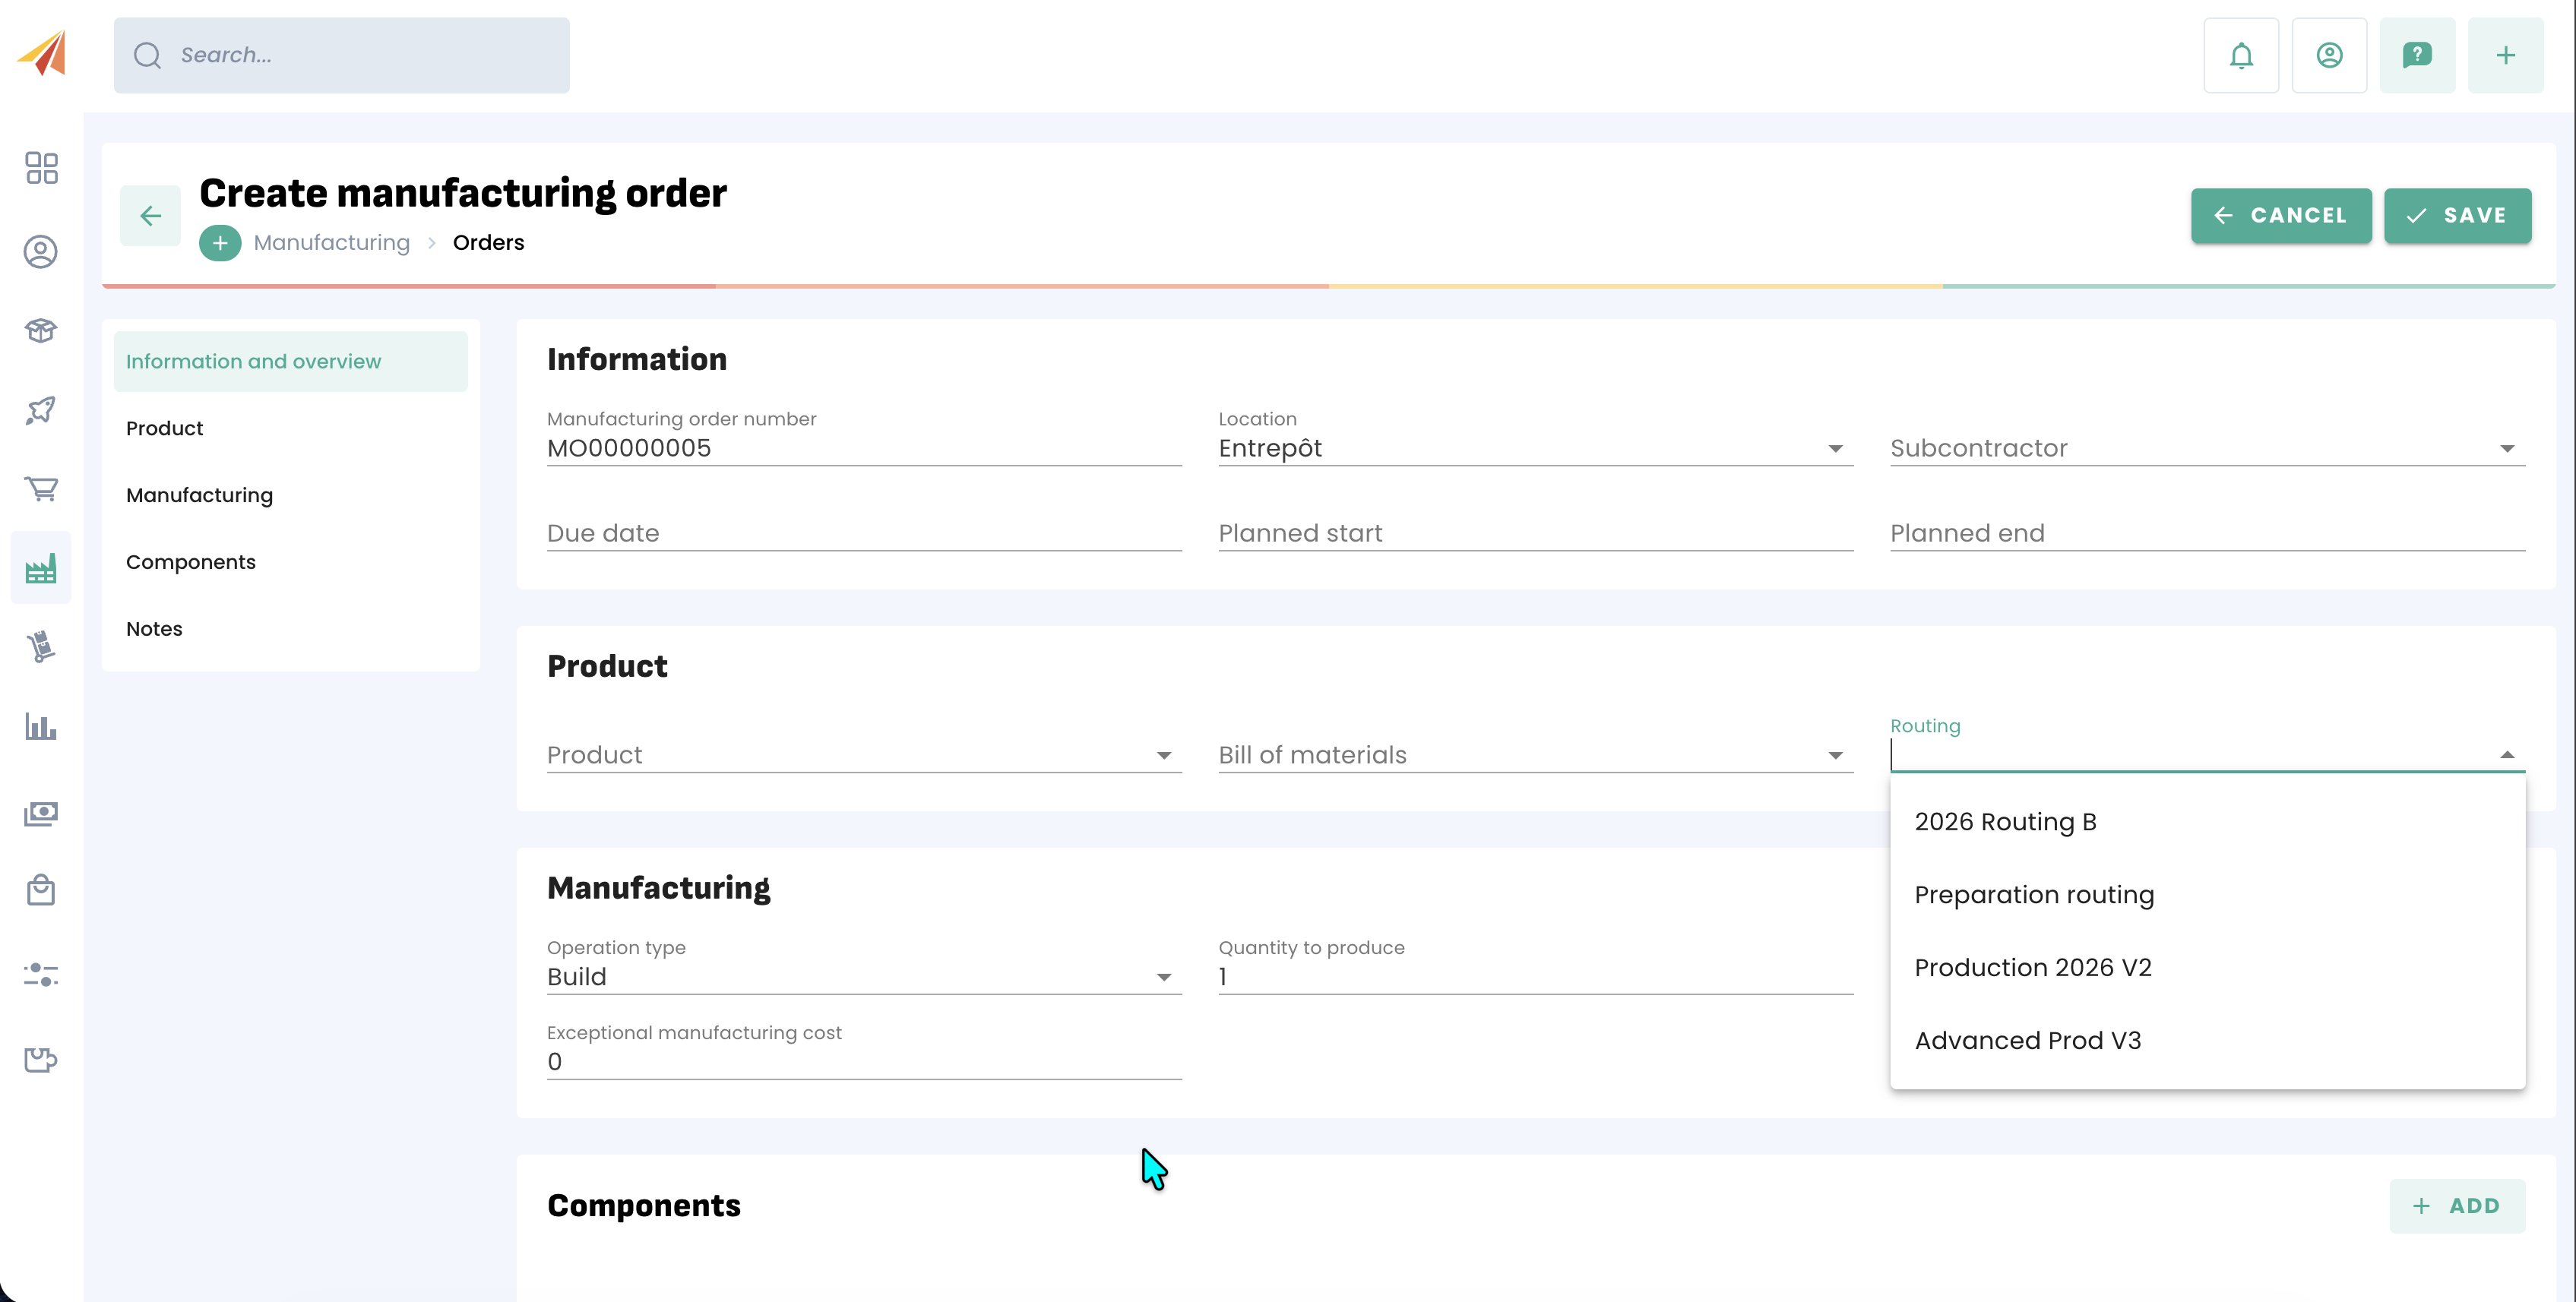Go to the Components section tab
Screen dimensions: 2576x1302
point(190,562)
